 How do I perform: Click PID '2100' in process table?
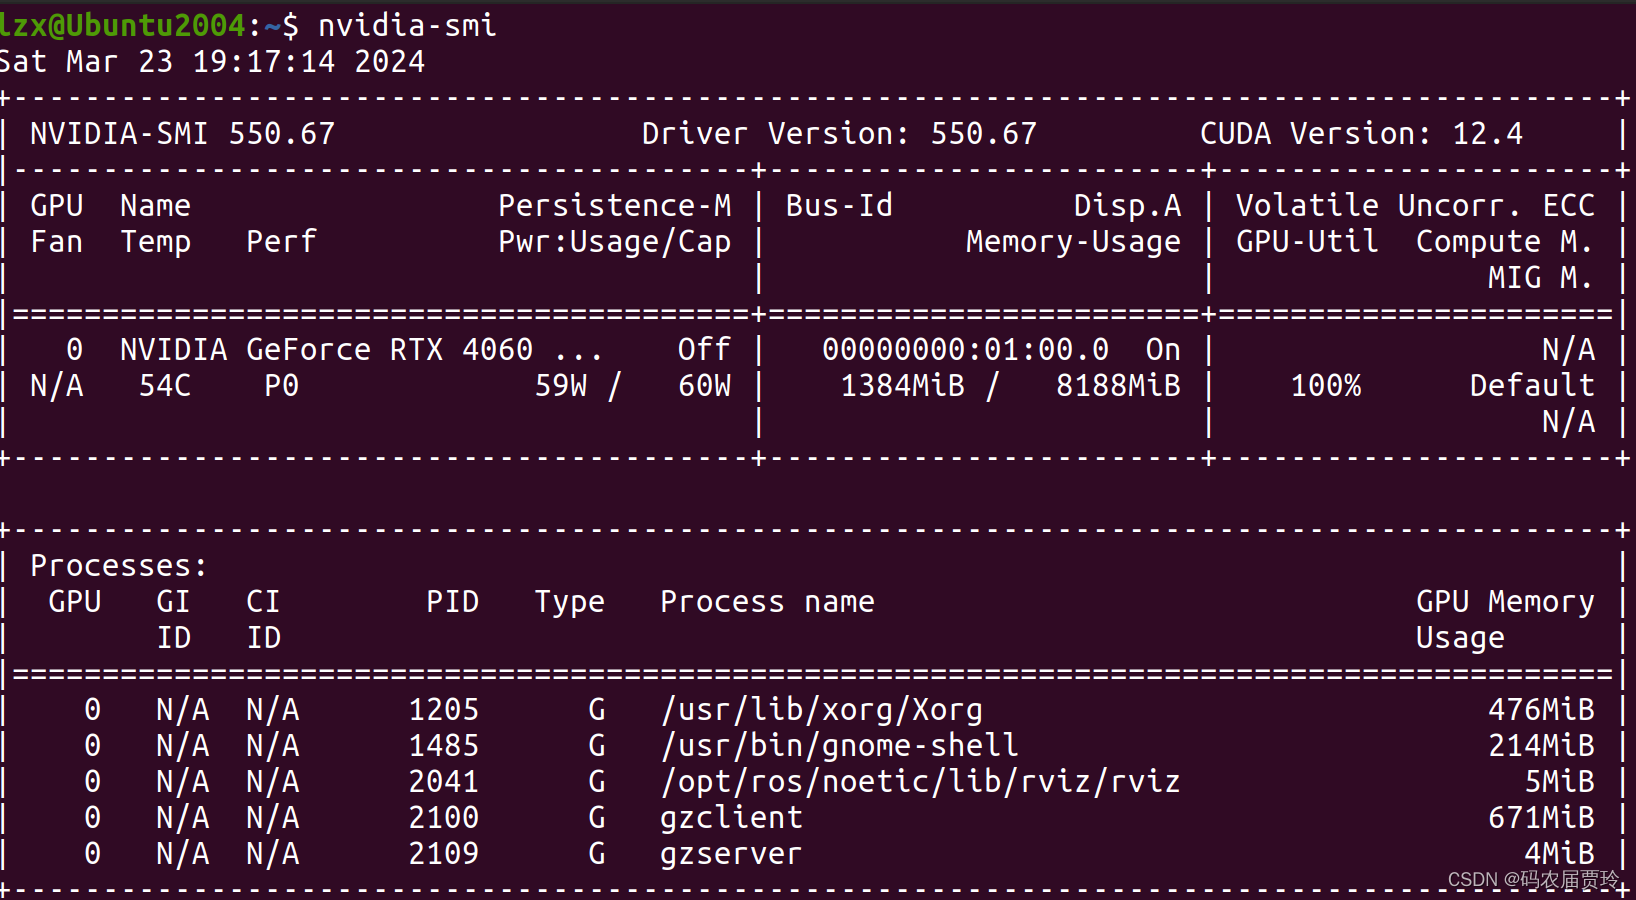tap(443, 818)
